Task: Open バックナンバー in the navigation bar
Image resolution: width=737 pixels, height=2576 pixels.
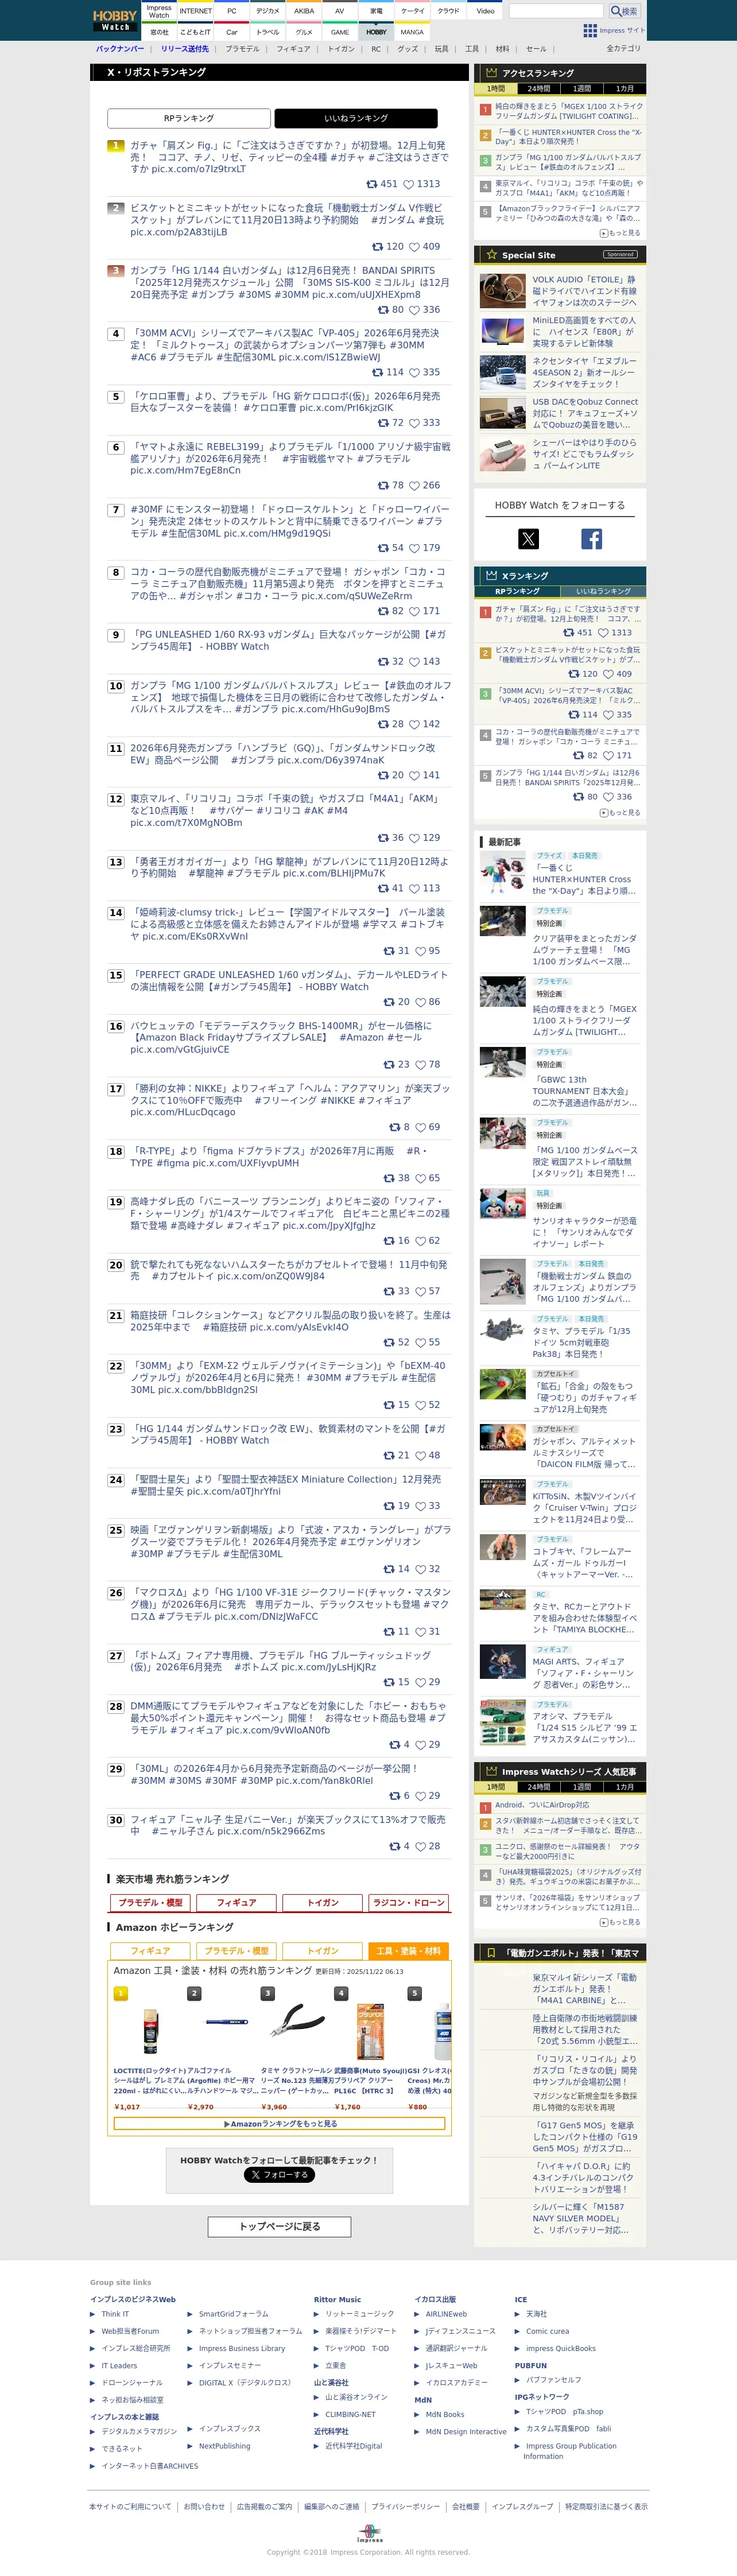Action: pyautogui.click(x=119, y=48)
